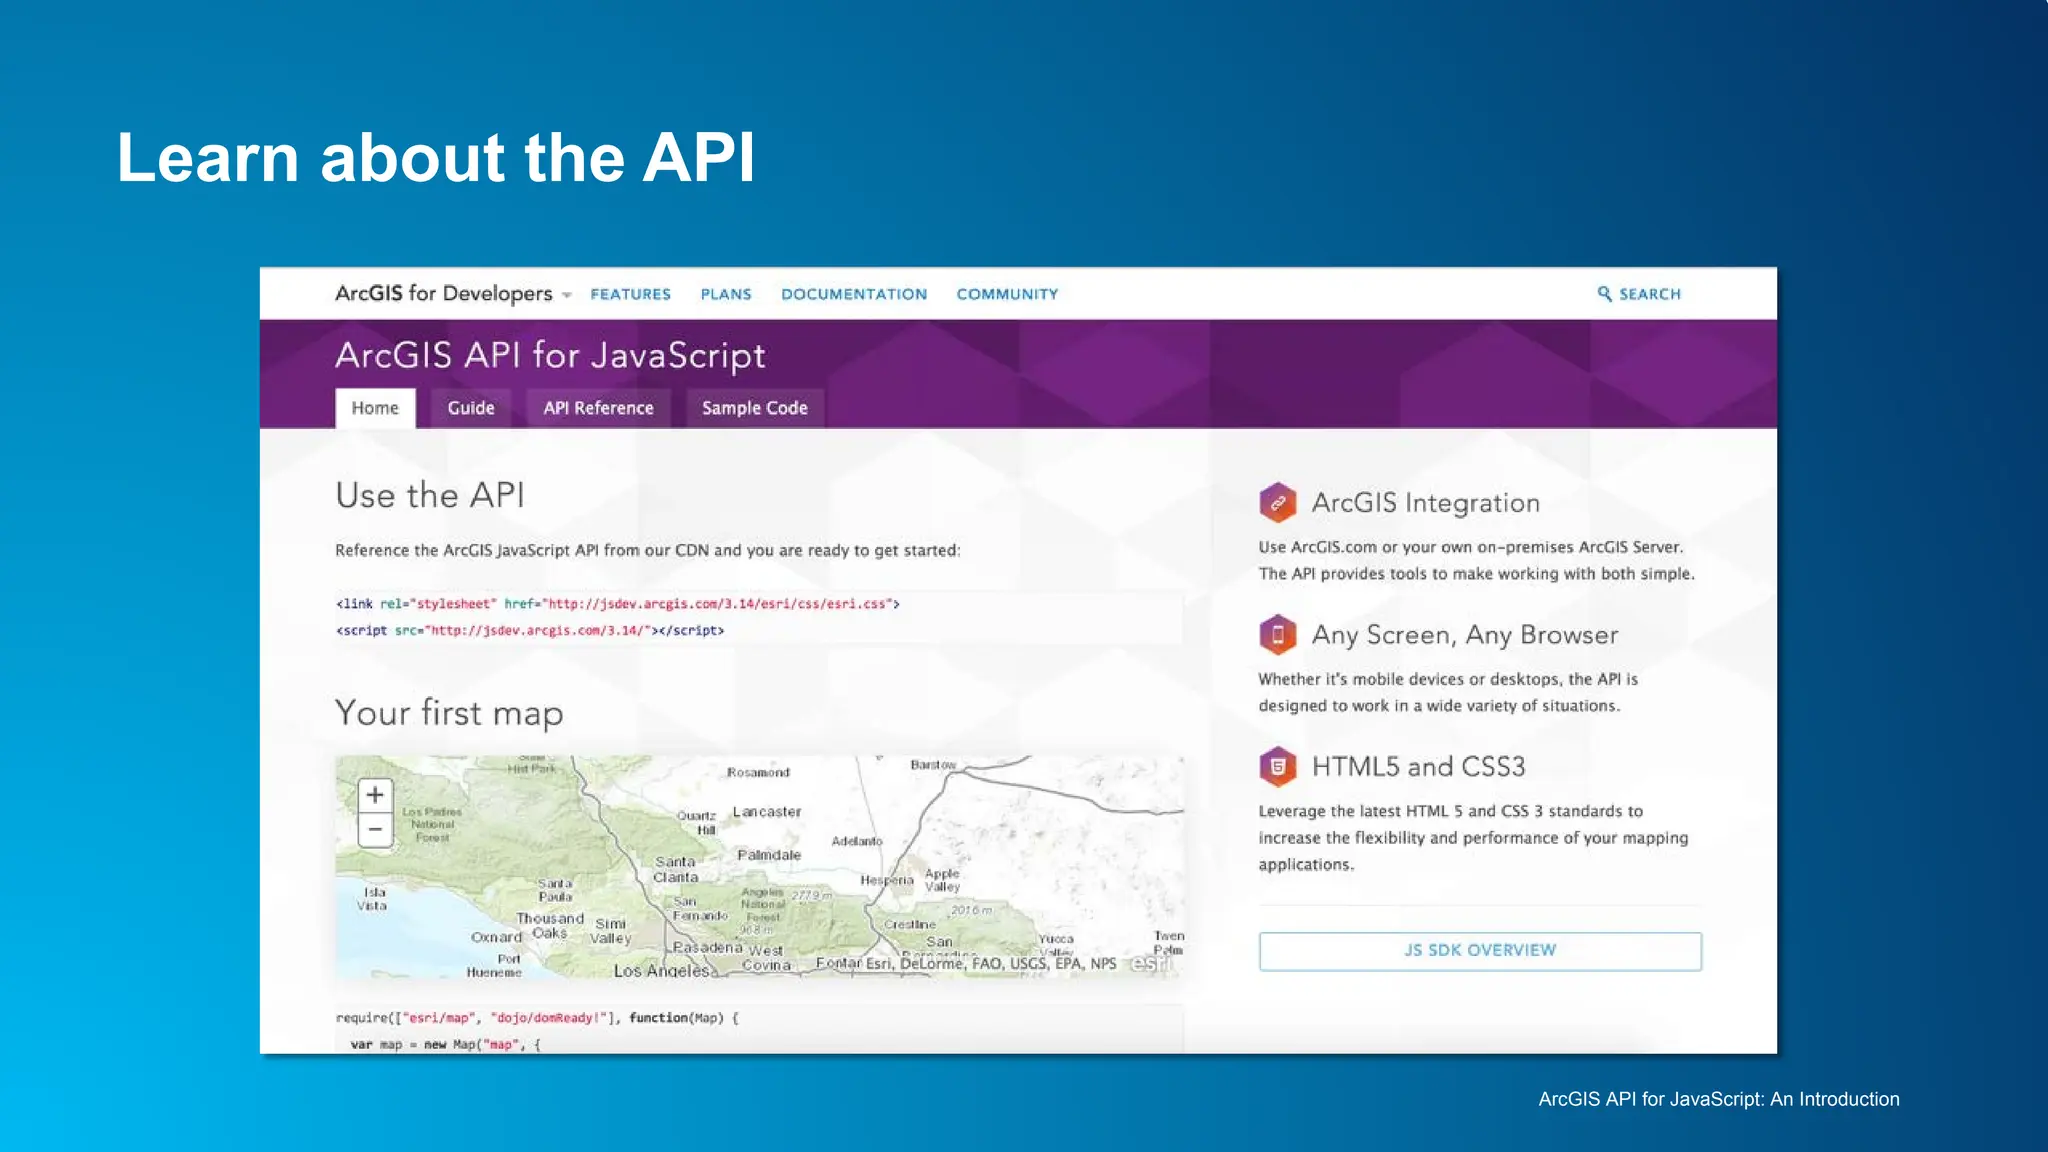This screenshot has width=2048, height=1152.
Task: Click the esri logo on the map
Action: point(1151,963)
